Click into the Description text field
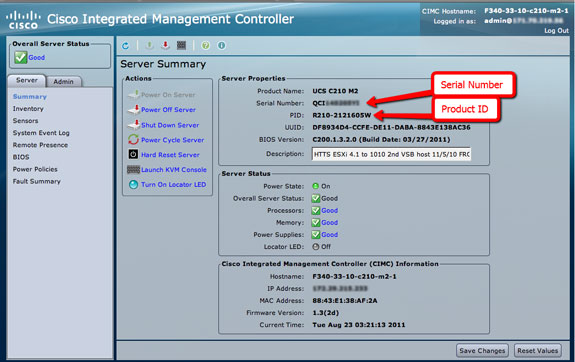Screen dimensions: 575x362 391,154
